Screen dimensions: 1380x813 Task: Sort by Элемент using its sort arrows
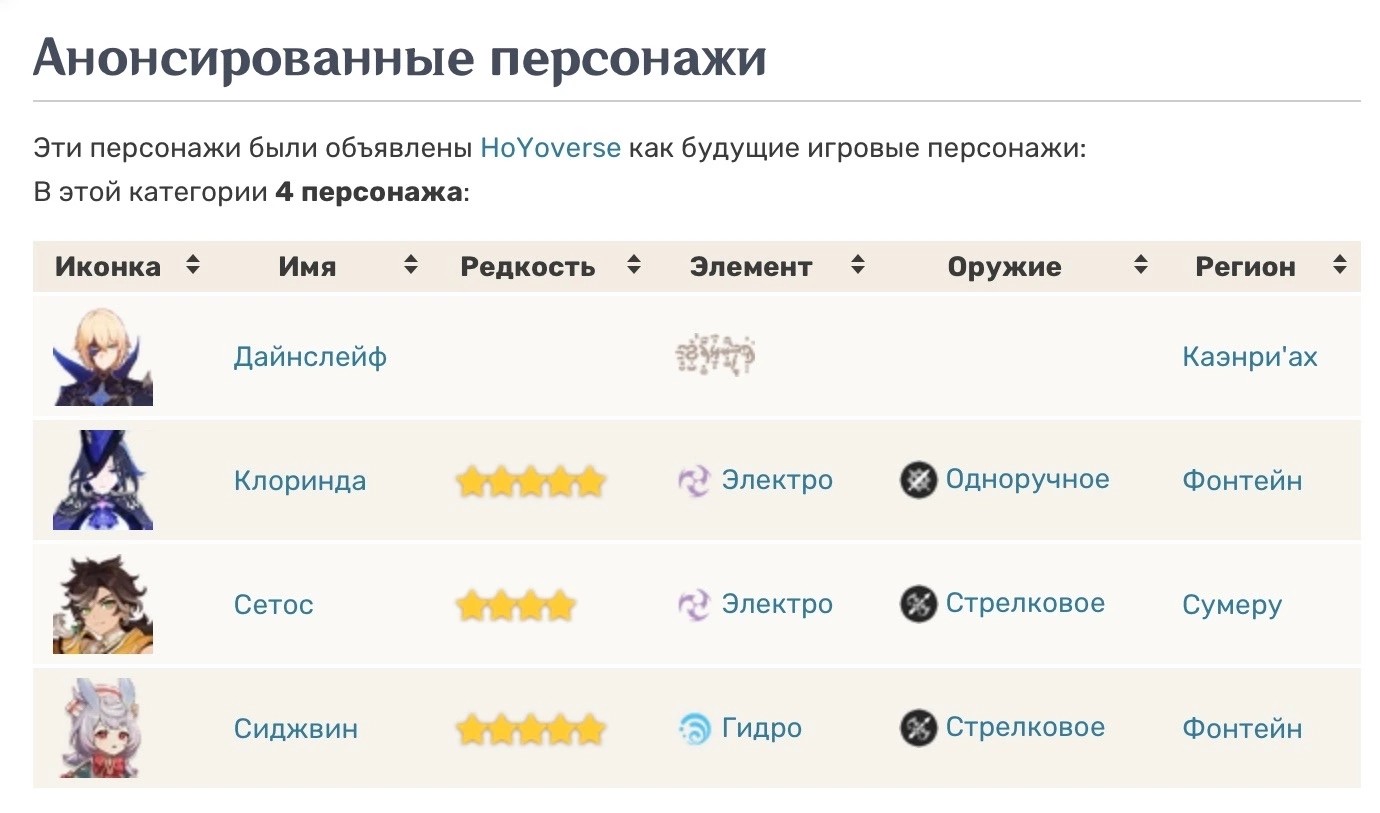[x=857, y=266]
